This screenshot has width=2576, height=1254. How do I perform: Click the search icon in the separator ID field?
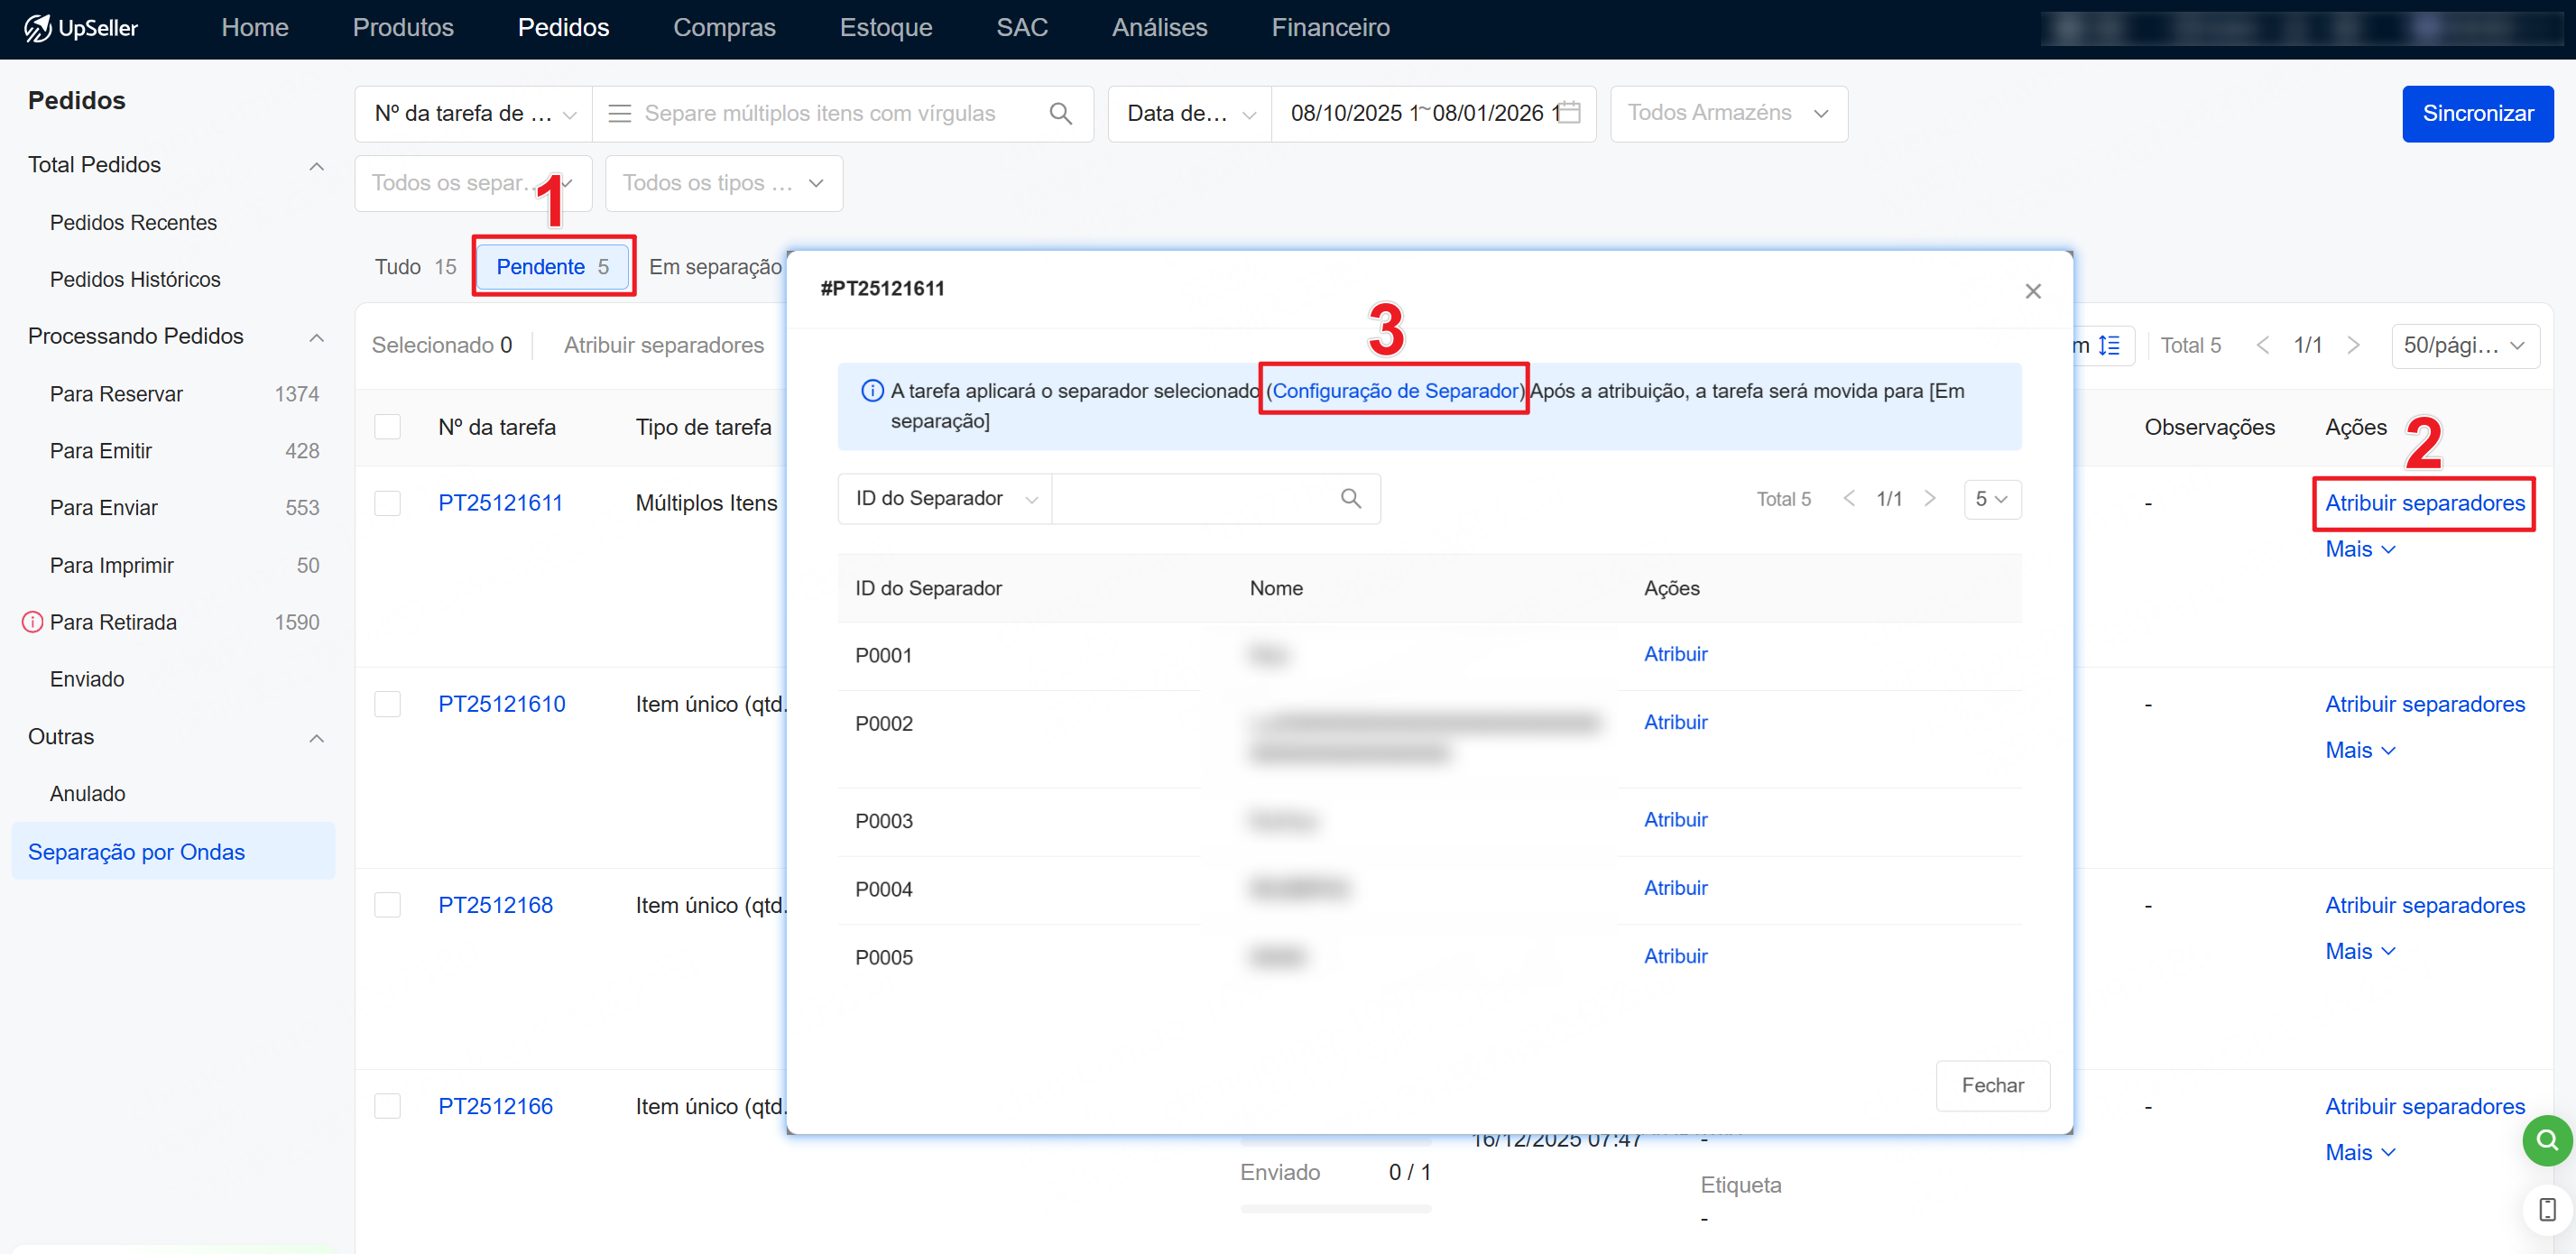[1350, 499]
